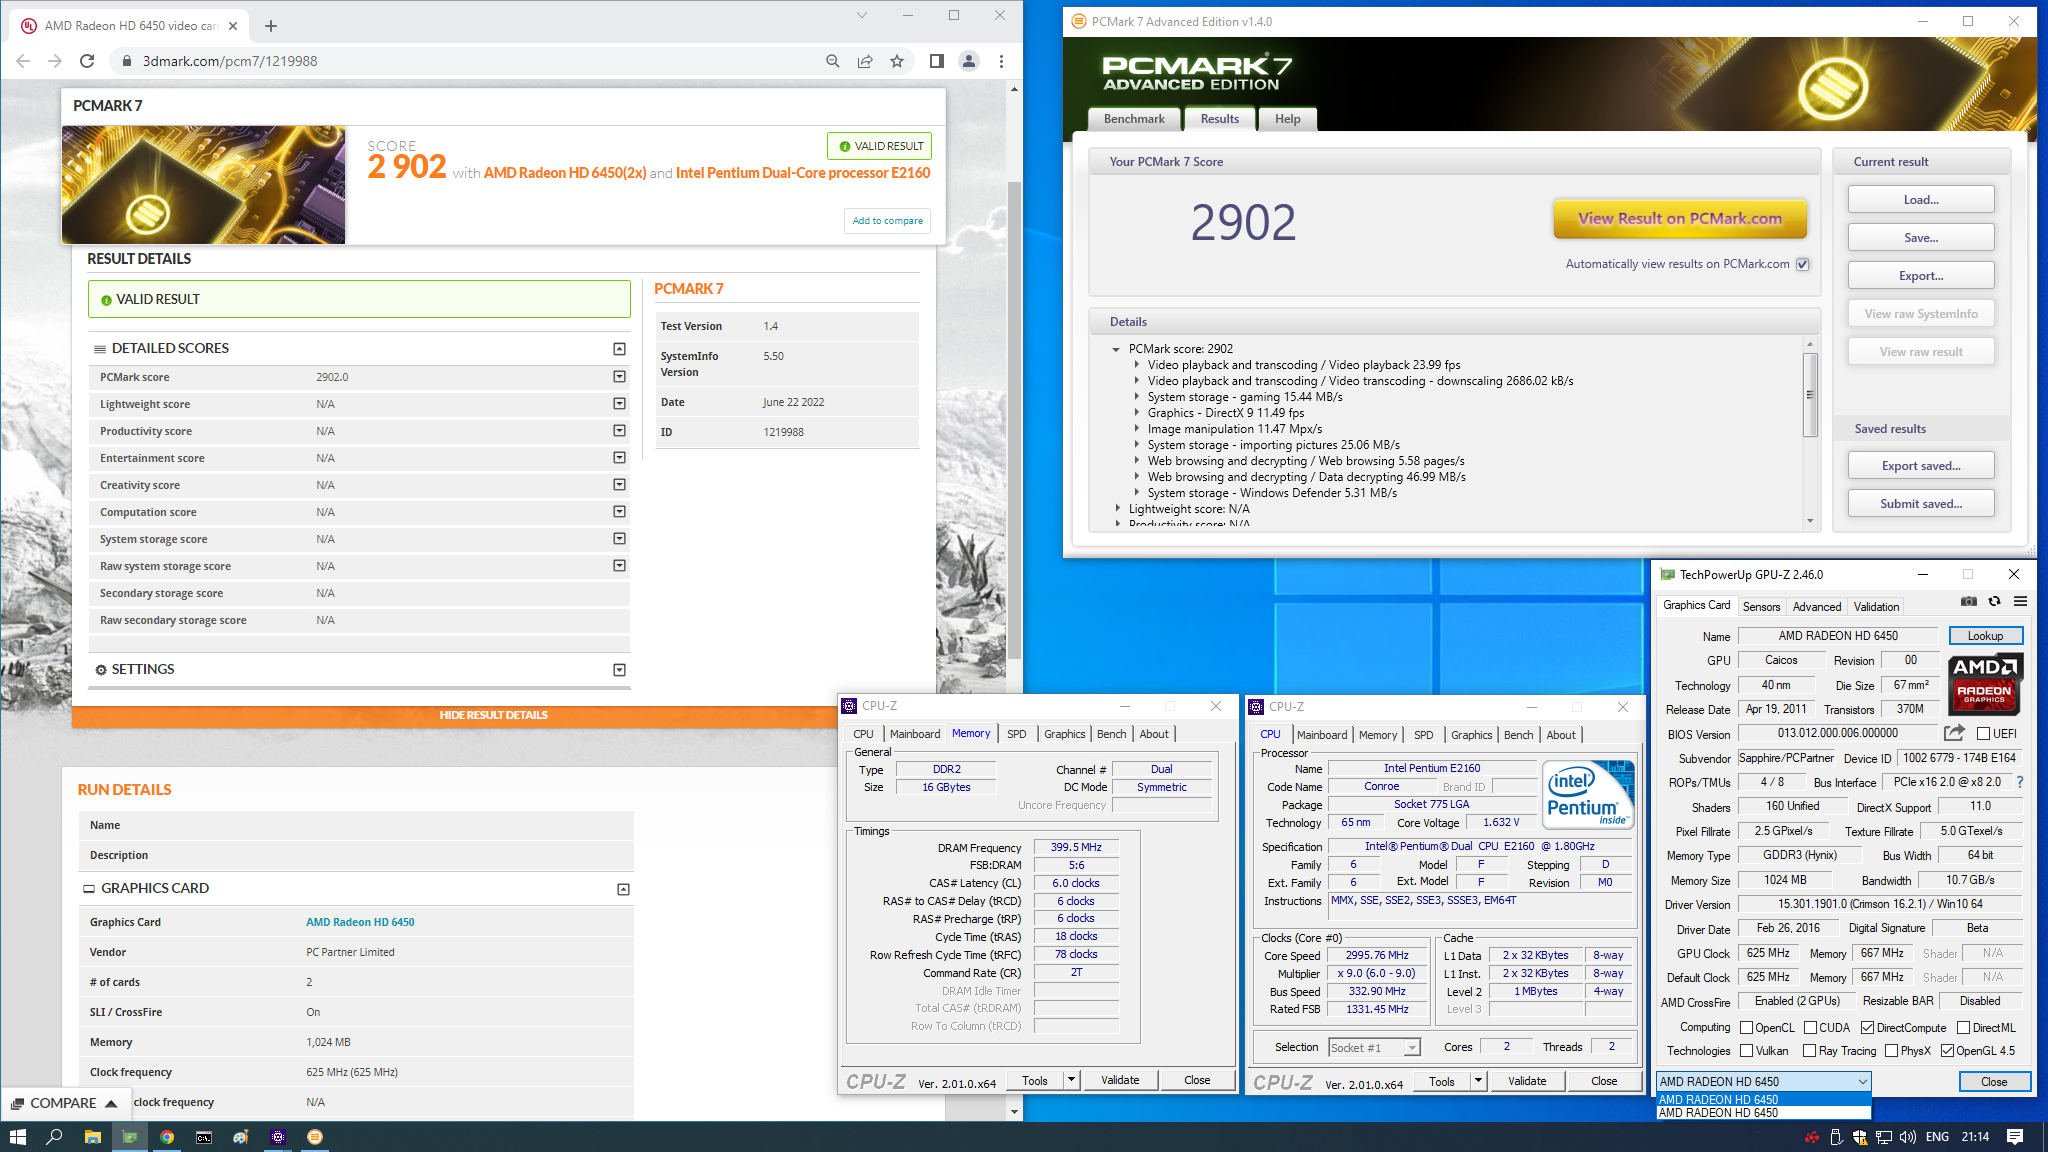The height and width of the screenshot is (1152, 2048).
Task: Open the Windows Start menu
Action: 17,1137
